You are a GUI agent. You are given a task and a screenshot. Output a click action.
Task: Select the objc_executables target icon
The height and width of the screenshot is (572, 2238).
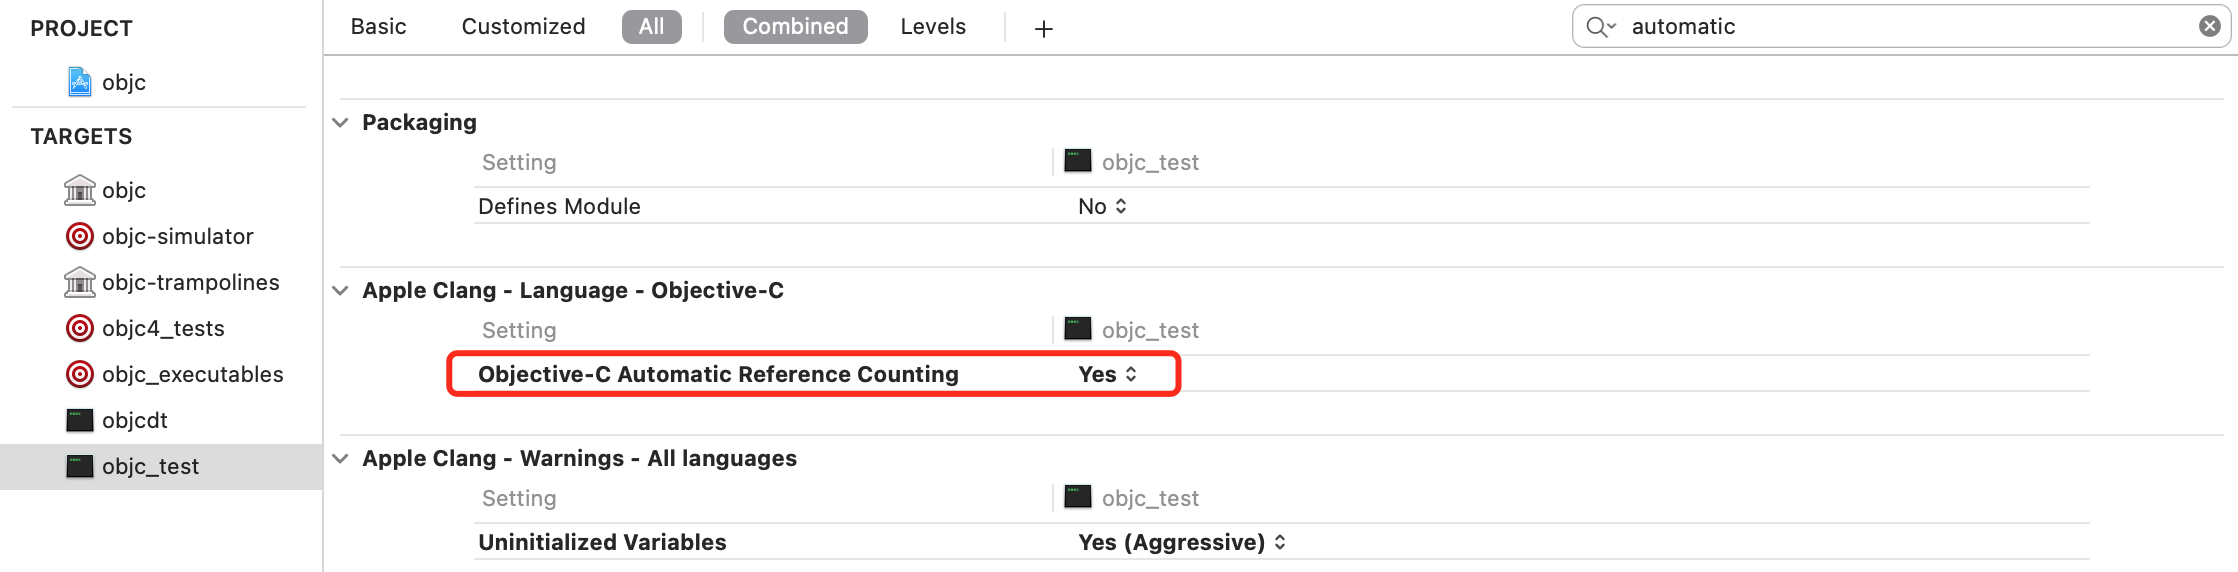tap(80, 374)
